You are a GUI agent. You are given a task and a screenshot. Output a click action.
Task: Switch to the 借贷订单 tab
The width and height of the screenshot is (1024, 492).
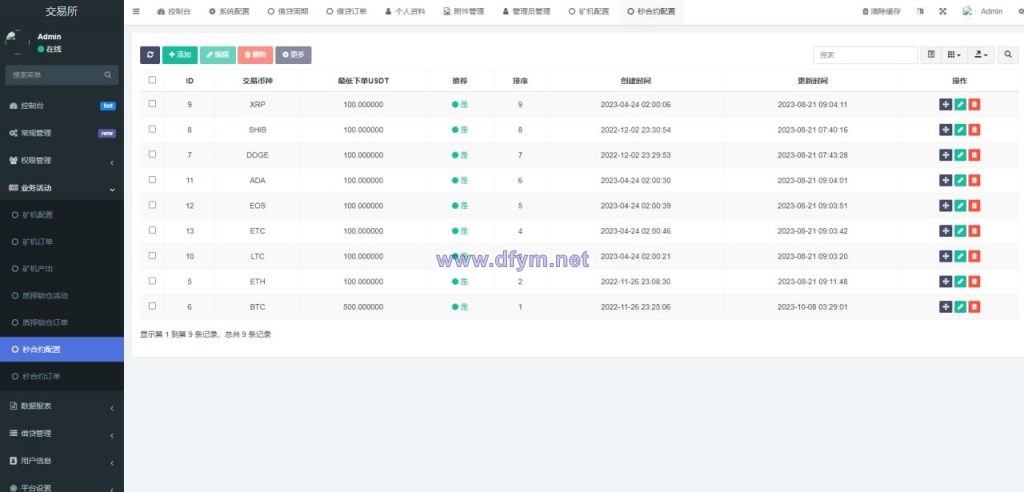(x=347, y=11)
